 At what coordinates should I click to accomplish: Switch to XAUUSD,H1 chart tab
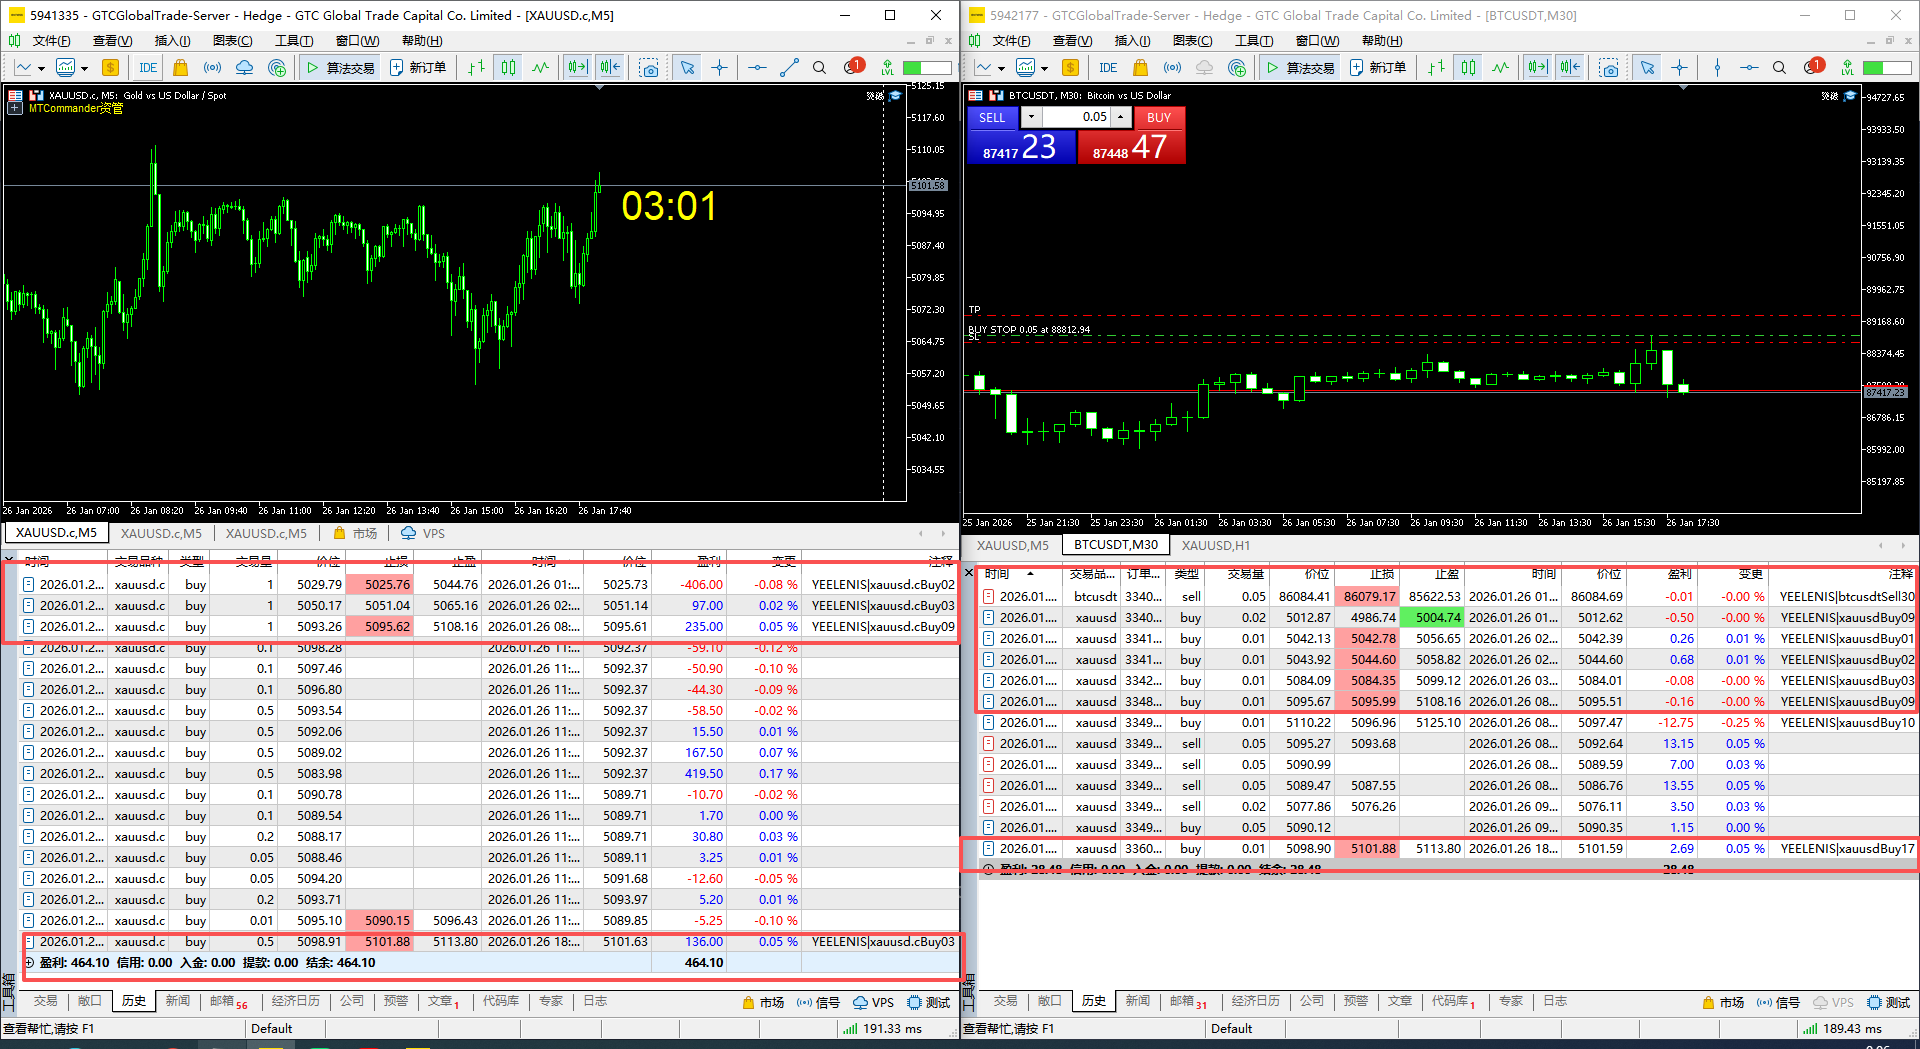point(1215,546)
